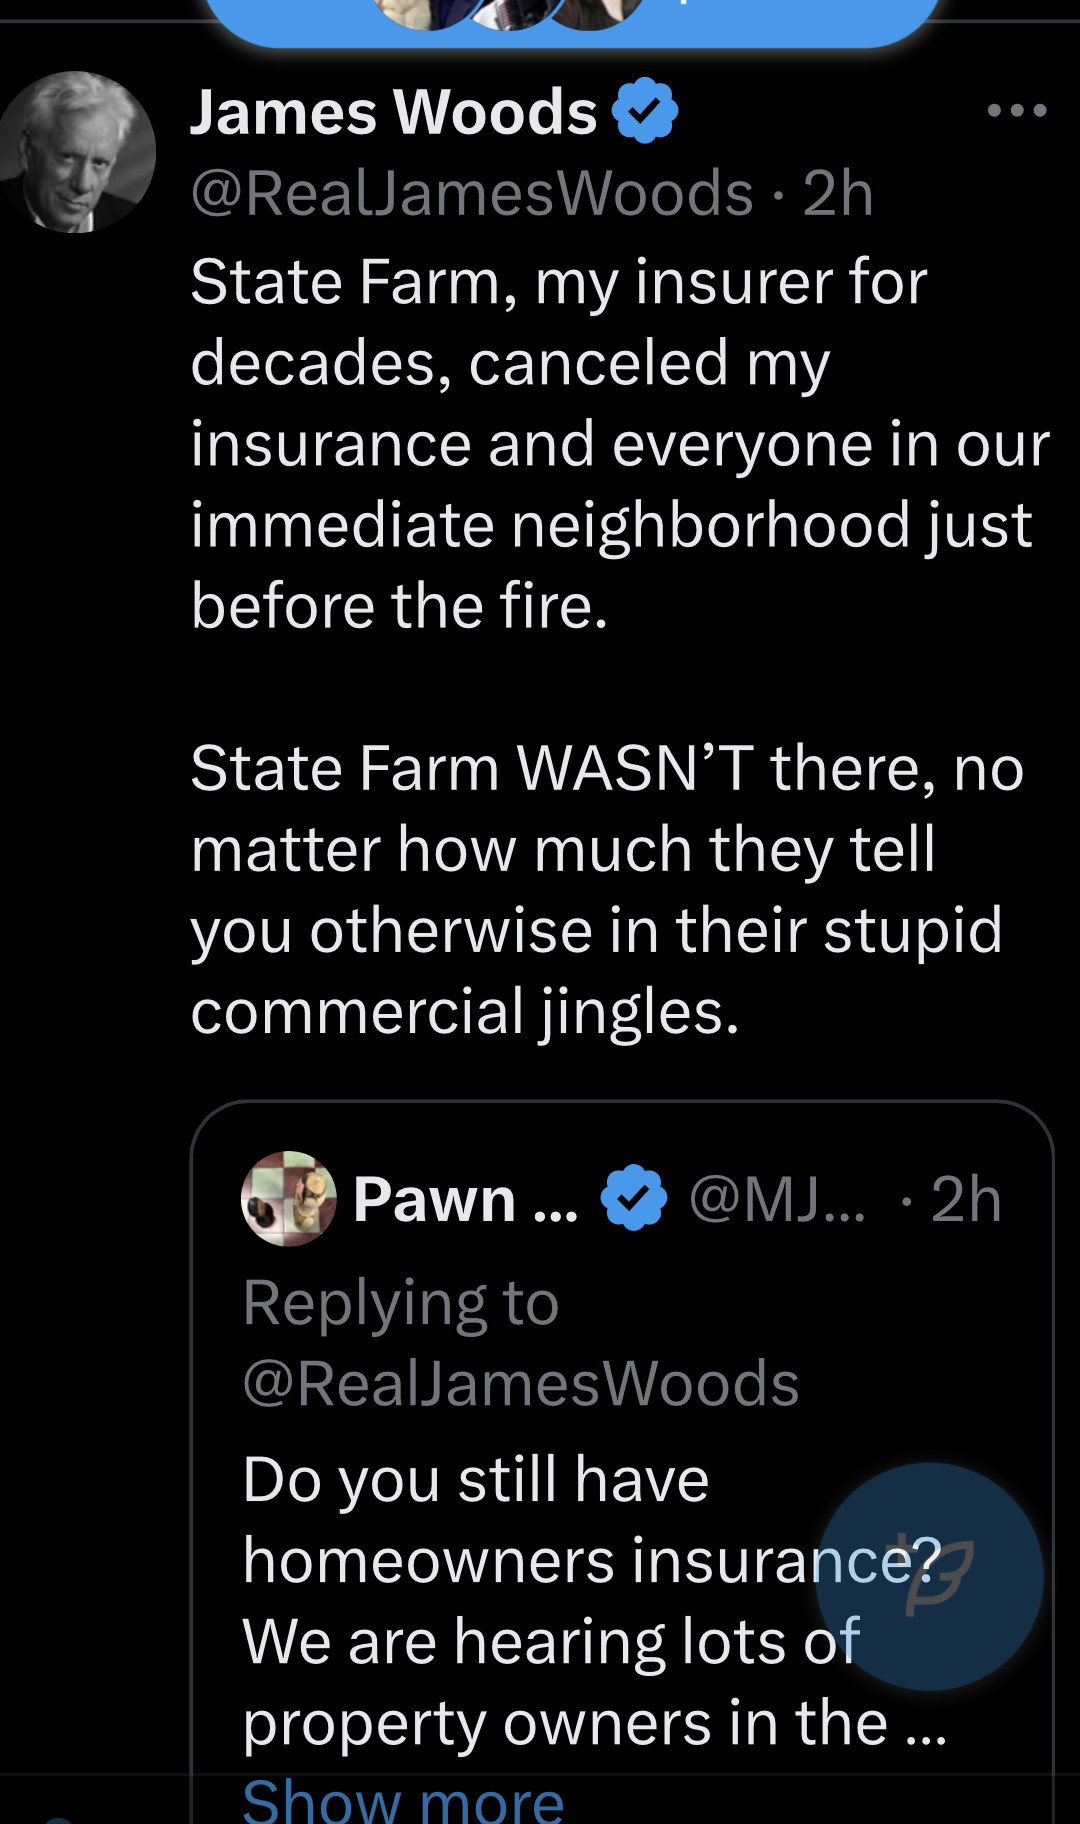Open James Woods' profile picture

click(x=77, y=152)
